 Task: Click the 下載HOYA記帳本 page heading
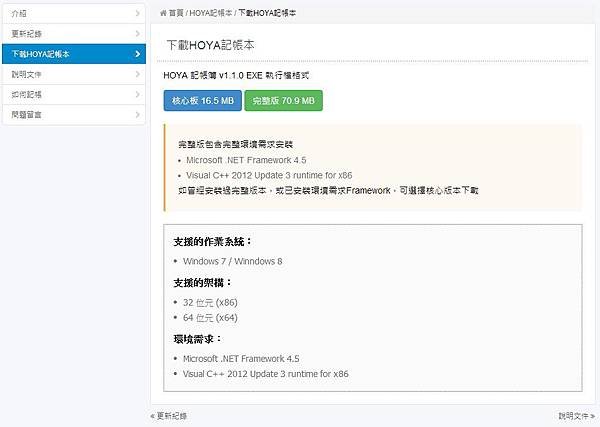click(x=210, y=45)
